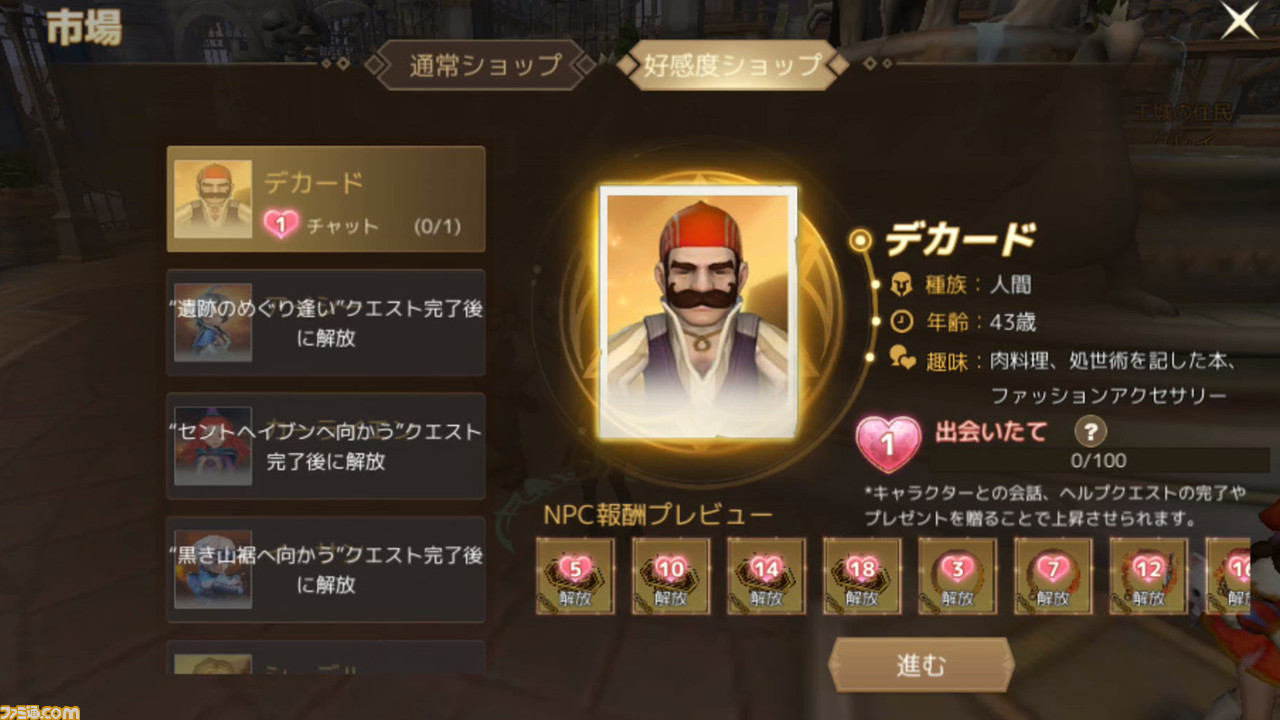1280x720 pixels.
Task: Open the question mark help icon
Action: (x=1090, y=432)
